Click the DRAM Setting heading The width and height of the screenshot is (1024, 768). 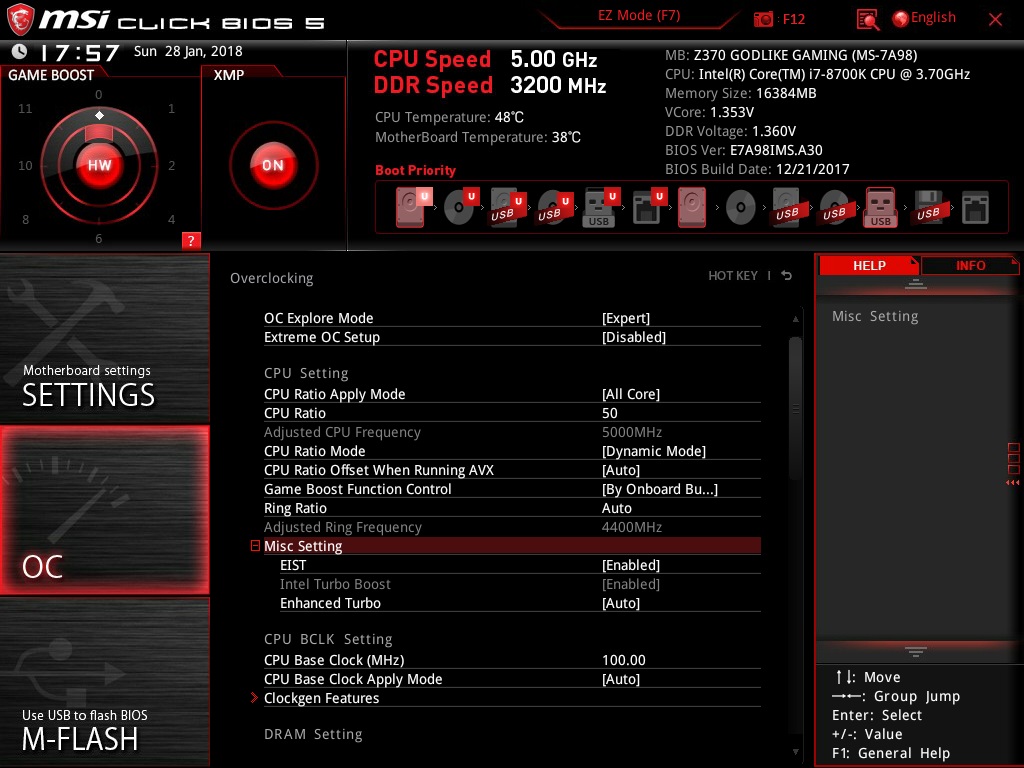[313, 734]
